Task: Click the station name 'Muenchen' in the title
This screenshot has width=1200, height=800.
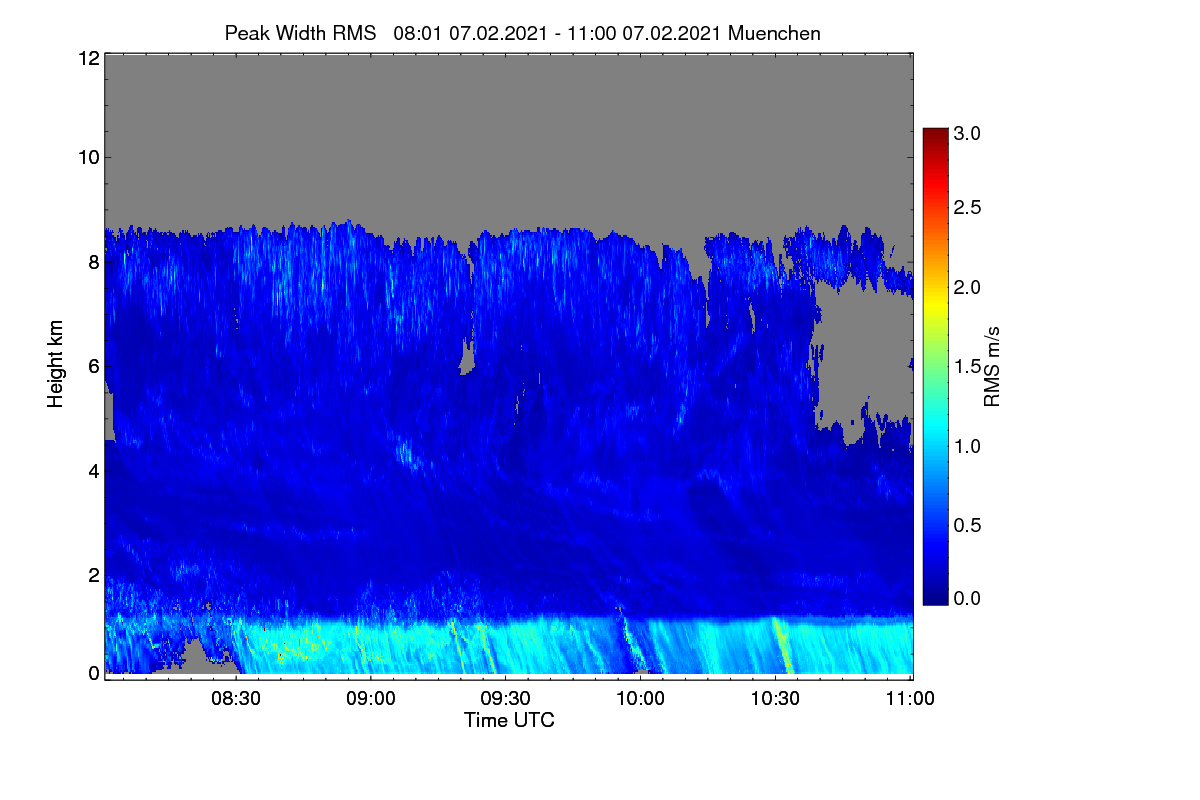Action: click(775, 33)
